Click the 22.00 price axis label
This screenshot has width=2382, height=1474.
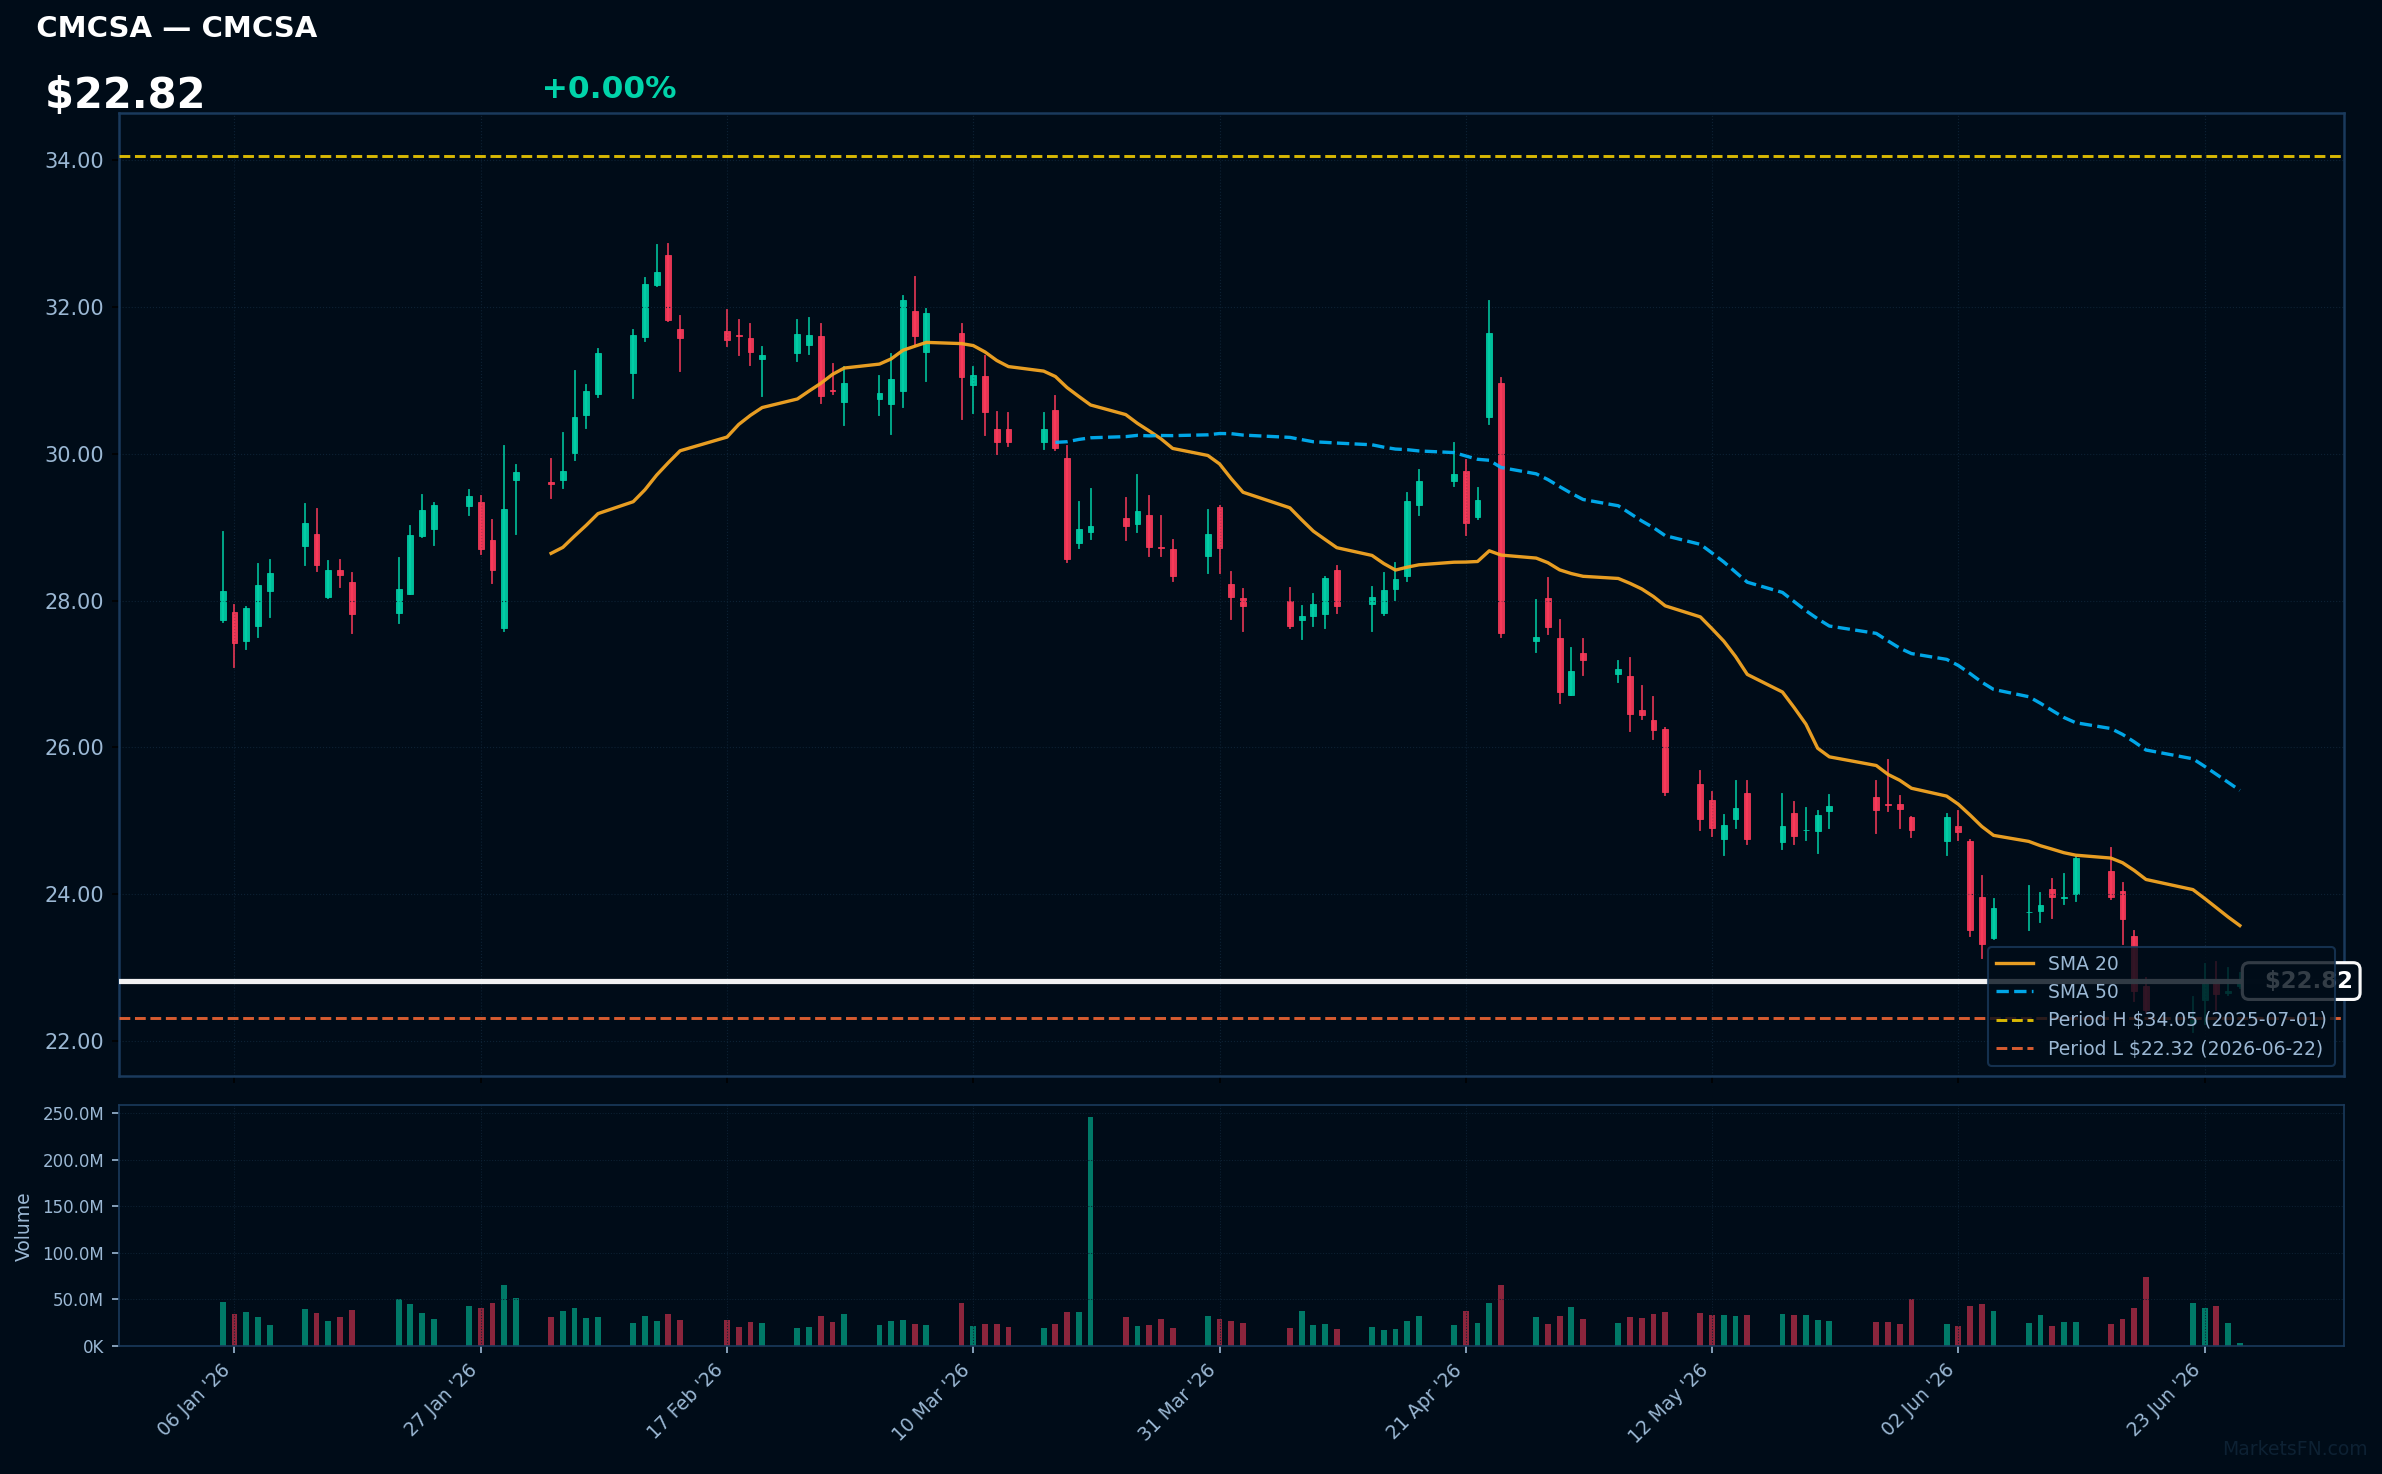click(74, 1041)
